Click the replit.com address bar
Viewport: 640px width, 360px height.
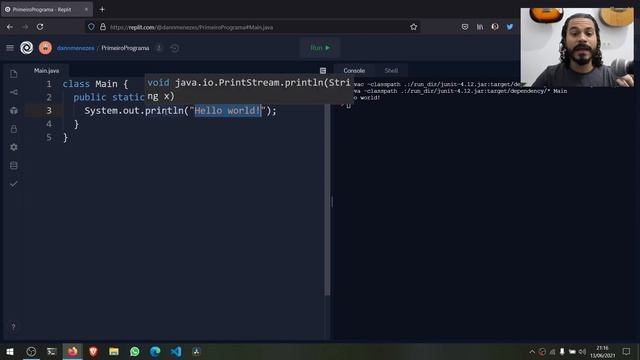253,27
